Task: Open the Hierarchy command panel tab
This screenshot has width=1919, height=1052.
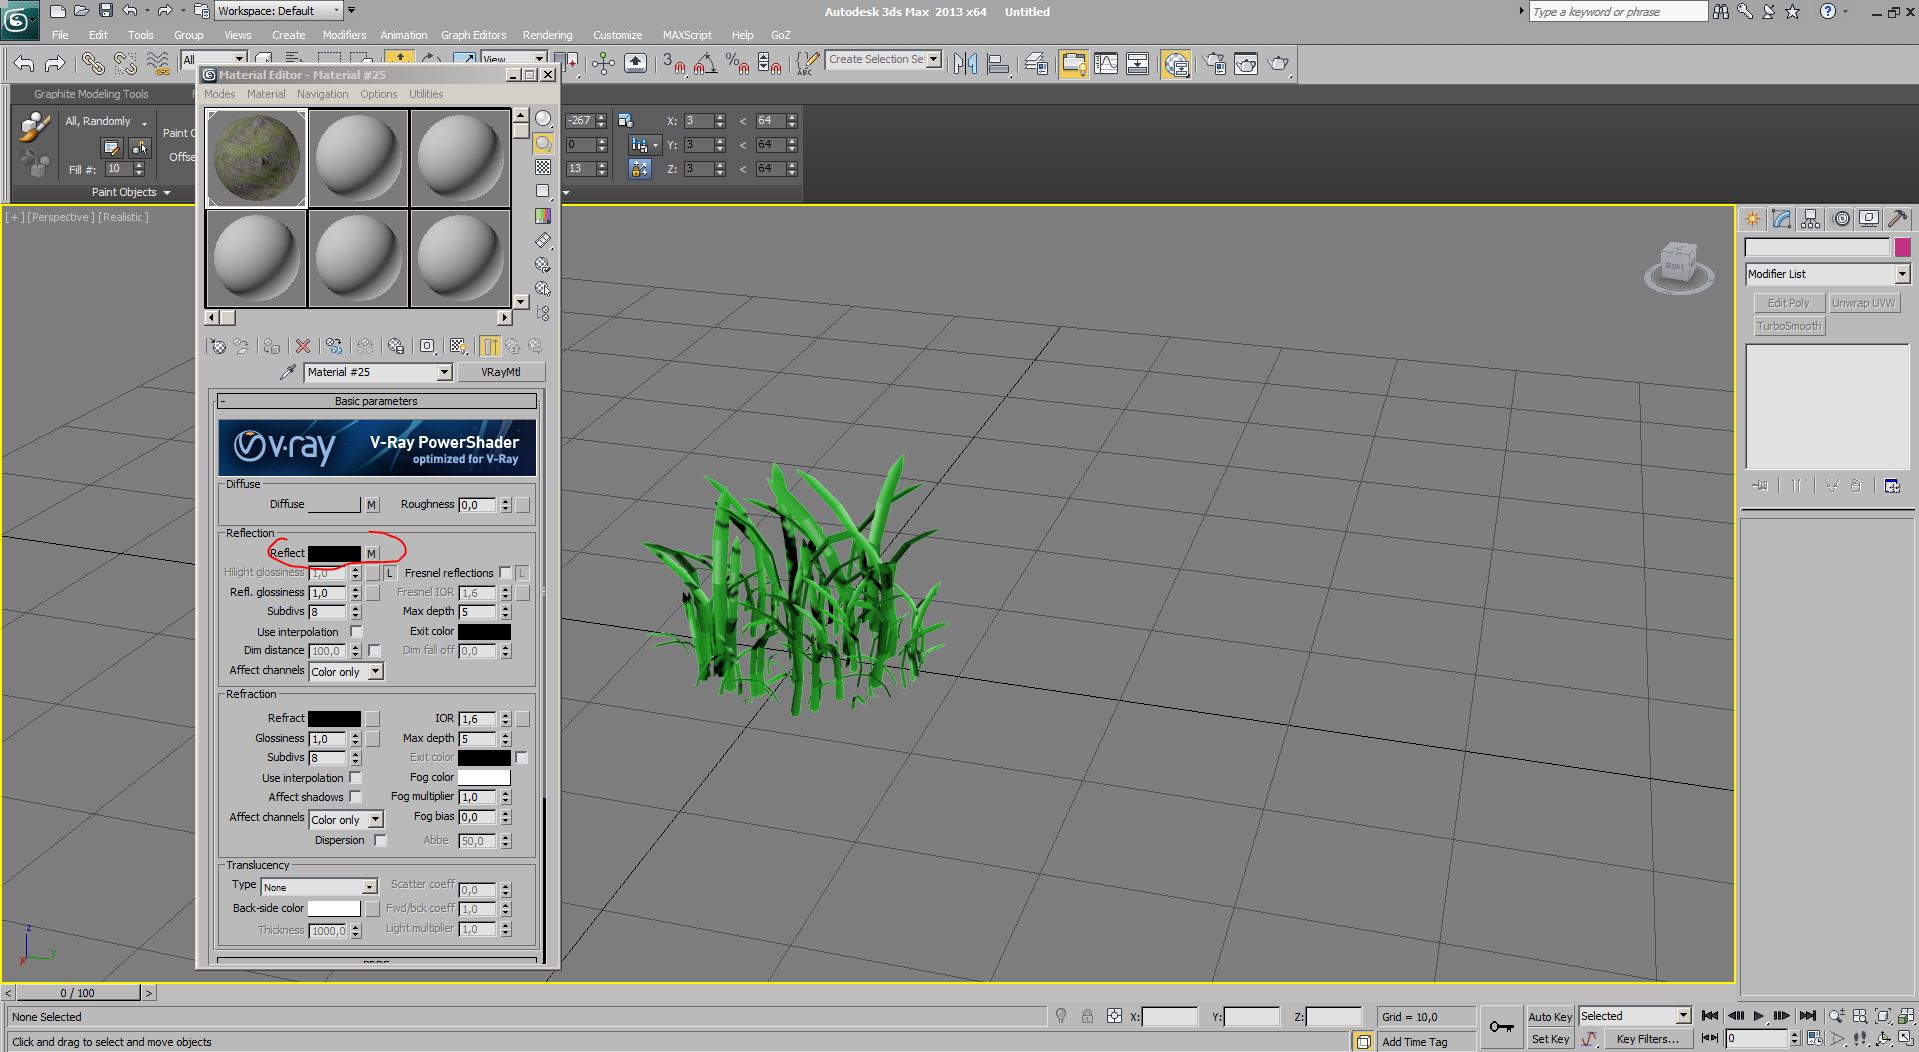Action: 1810,219
